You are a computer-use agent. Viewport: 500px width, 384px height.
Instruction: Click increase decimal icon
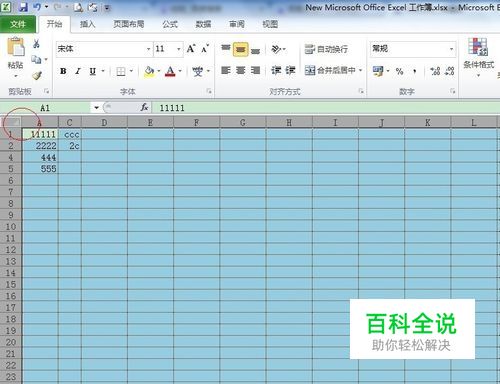click(x=435, y=71)
